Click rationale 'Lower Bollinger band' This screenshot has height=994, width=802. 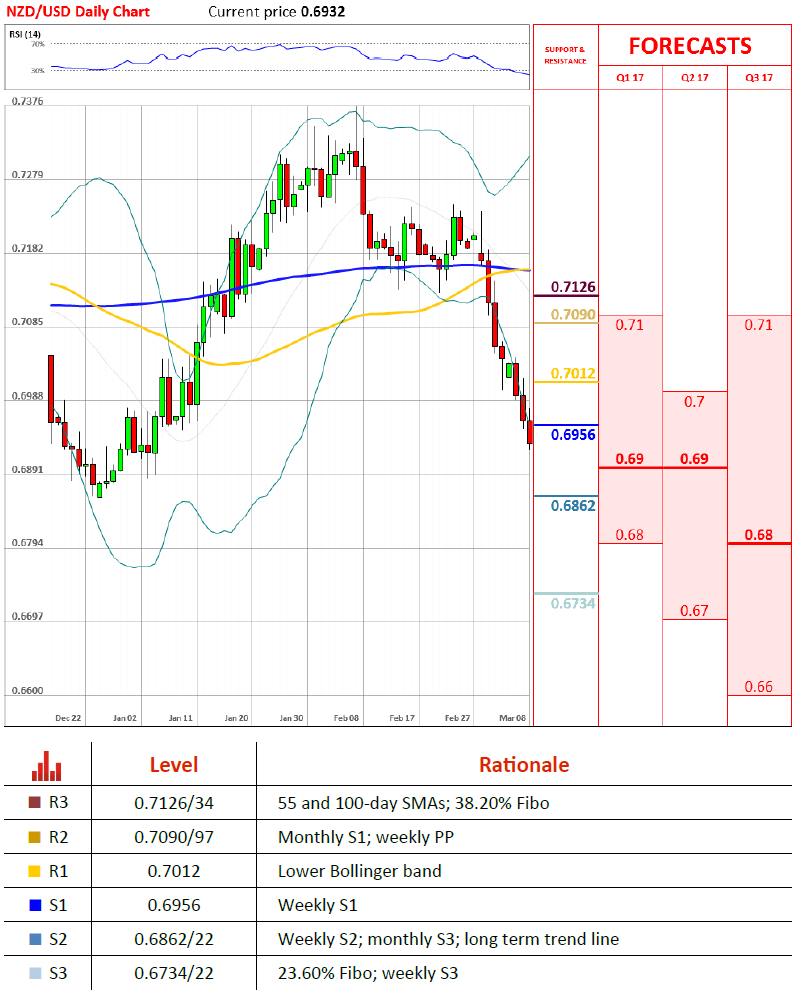(x=359, y=871)
